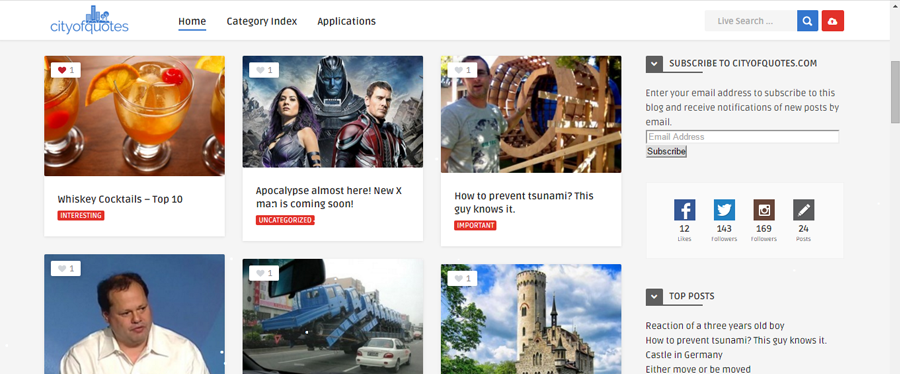The width and height of the screenshot is (900, 374).
Task: Open Top Posts link about tsunami
Action: (736, 340)
